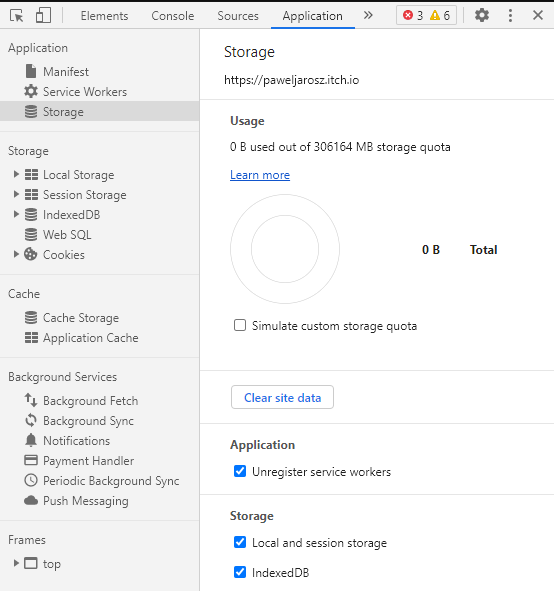Open DevTools settings gear icon

[482, 15]
